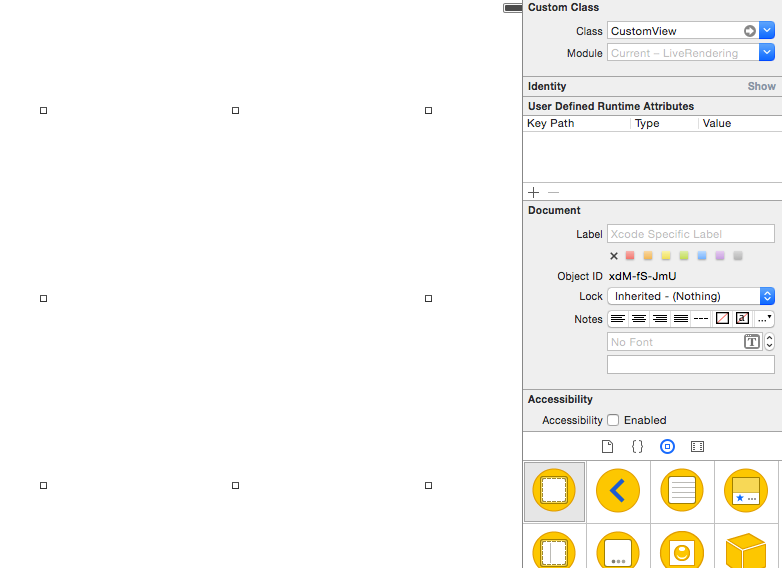Enable the Accessibility checkbox
Screen dimensions: 782x568
pos(613,420)
